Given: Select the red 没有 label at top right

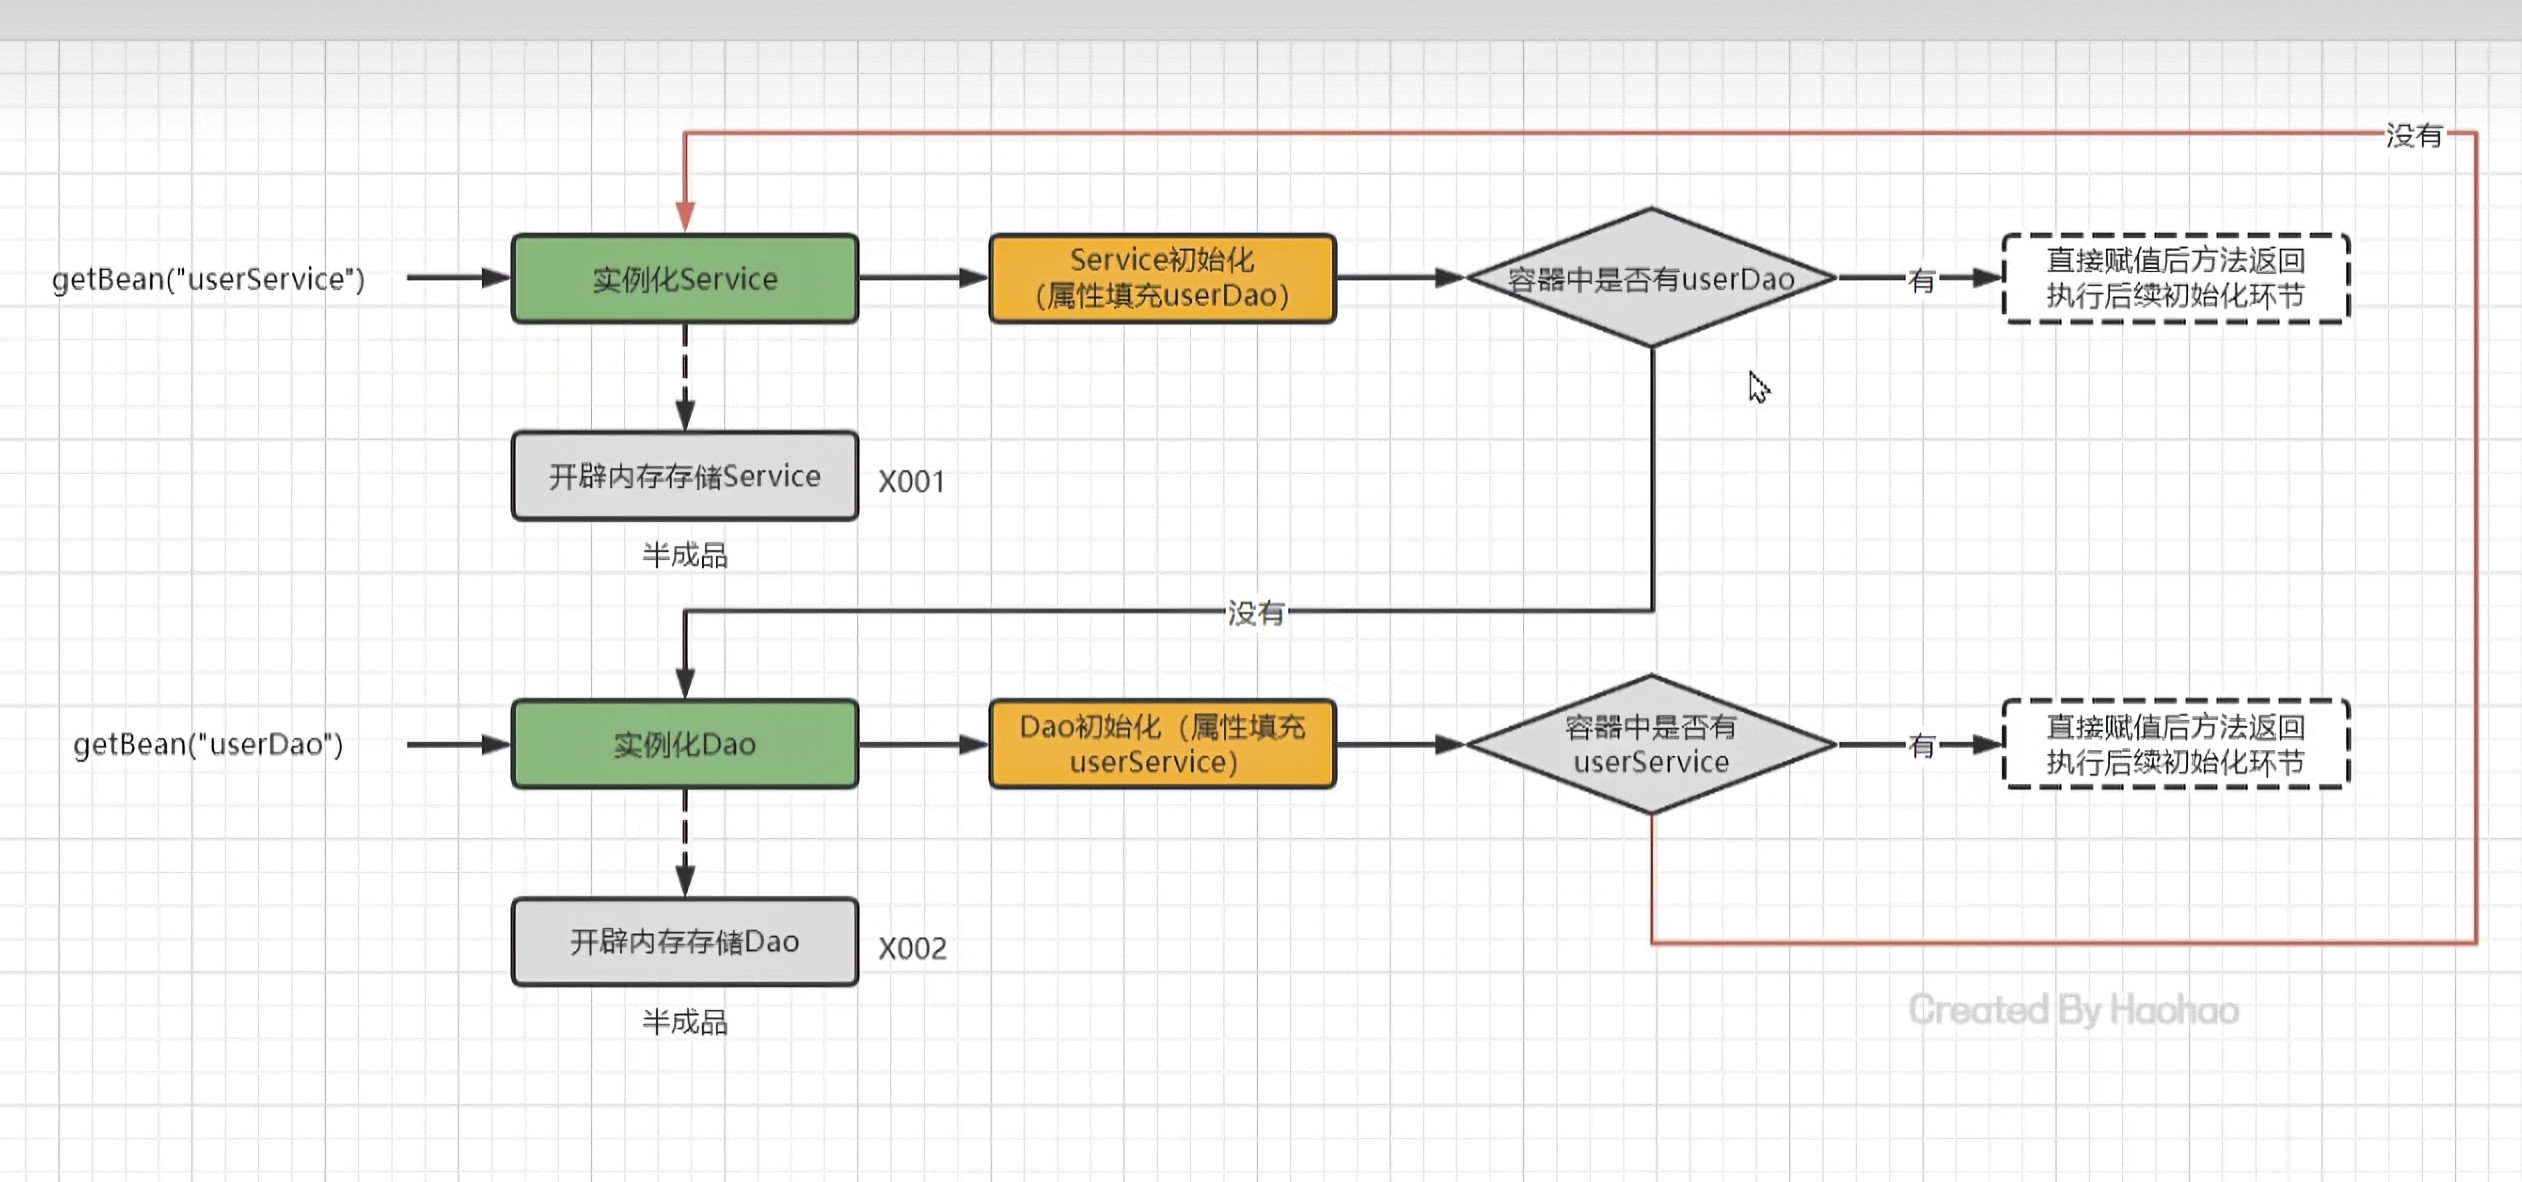Looking at the screenshot, I should pyautogui.click(x=2414, y=135).
